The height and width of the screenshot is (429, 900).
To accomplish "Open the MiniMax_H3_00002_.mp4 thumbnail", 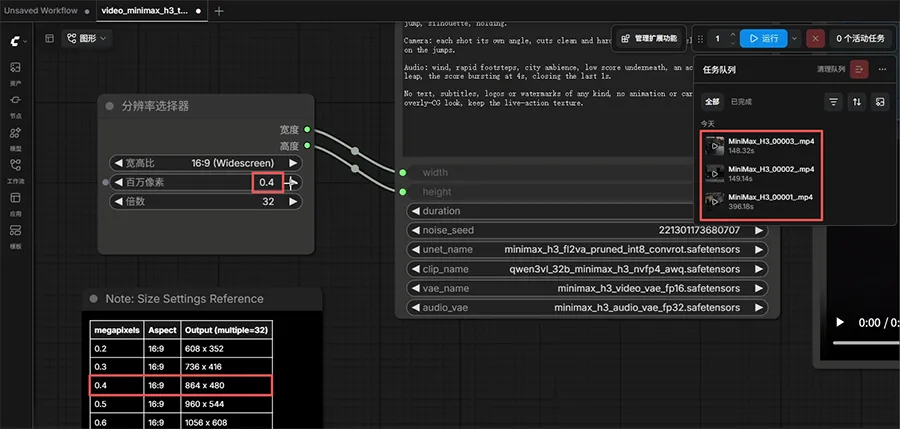I will click(x=715, y=174).
